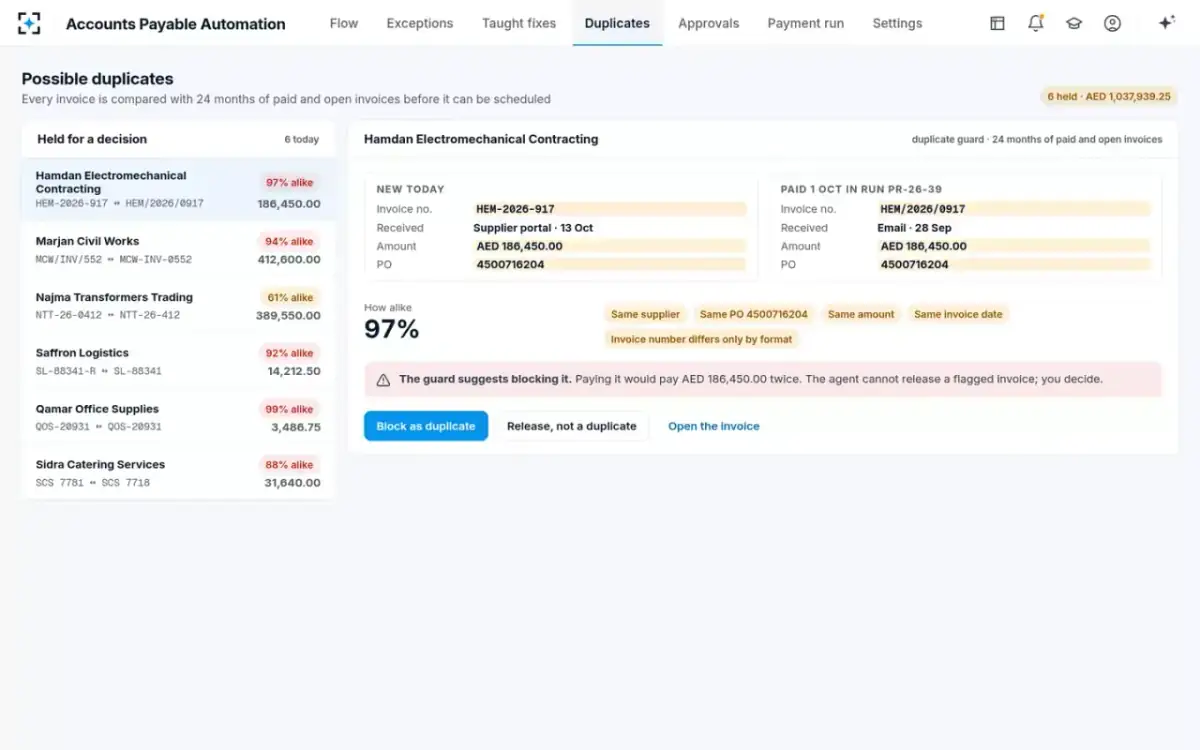Image resolution: width=1200 pixels, height=750 pixels.
Task: Select the Hamdan Electromechanical Contracting row
Action: 178,190
